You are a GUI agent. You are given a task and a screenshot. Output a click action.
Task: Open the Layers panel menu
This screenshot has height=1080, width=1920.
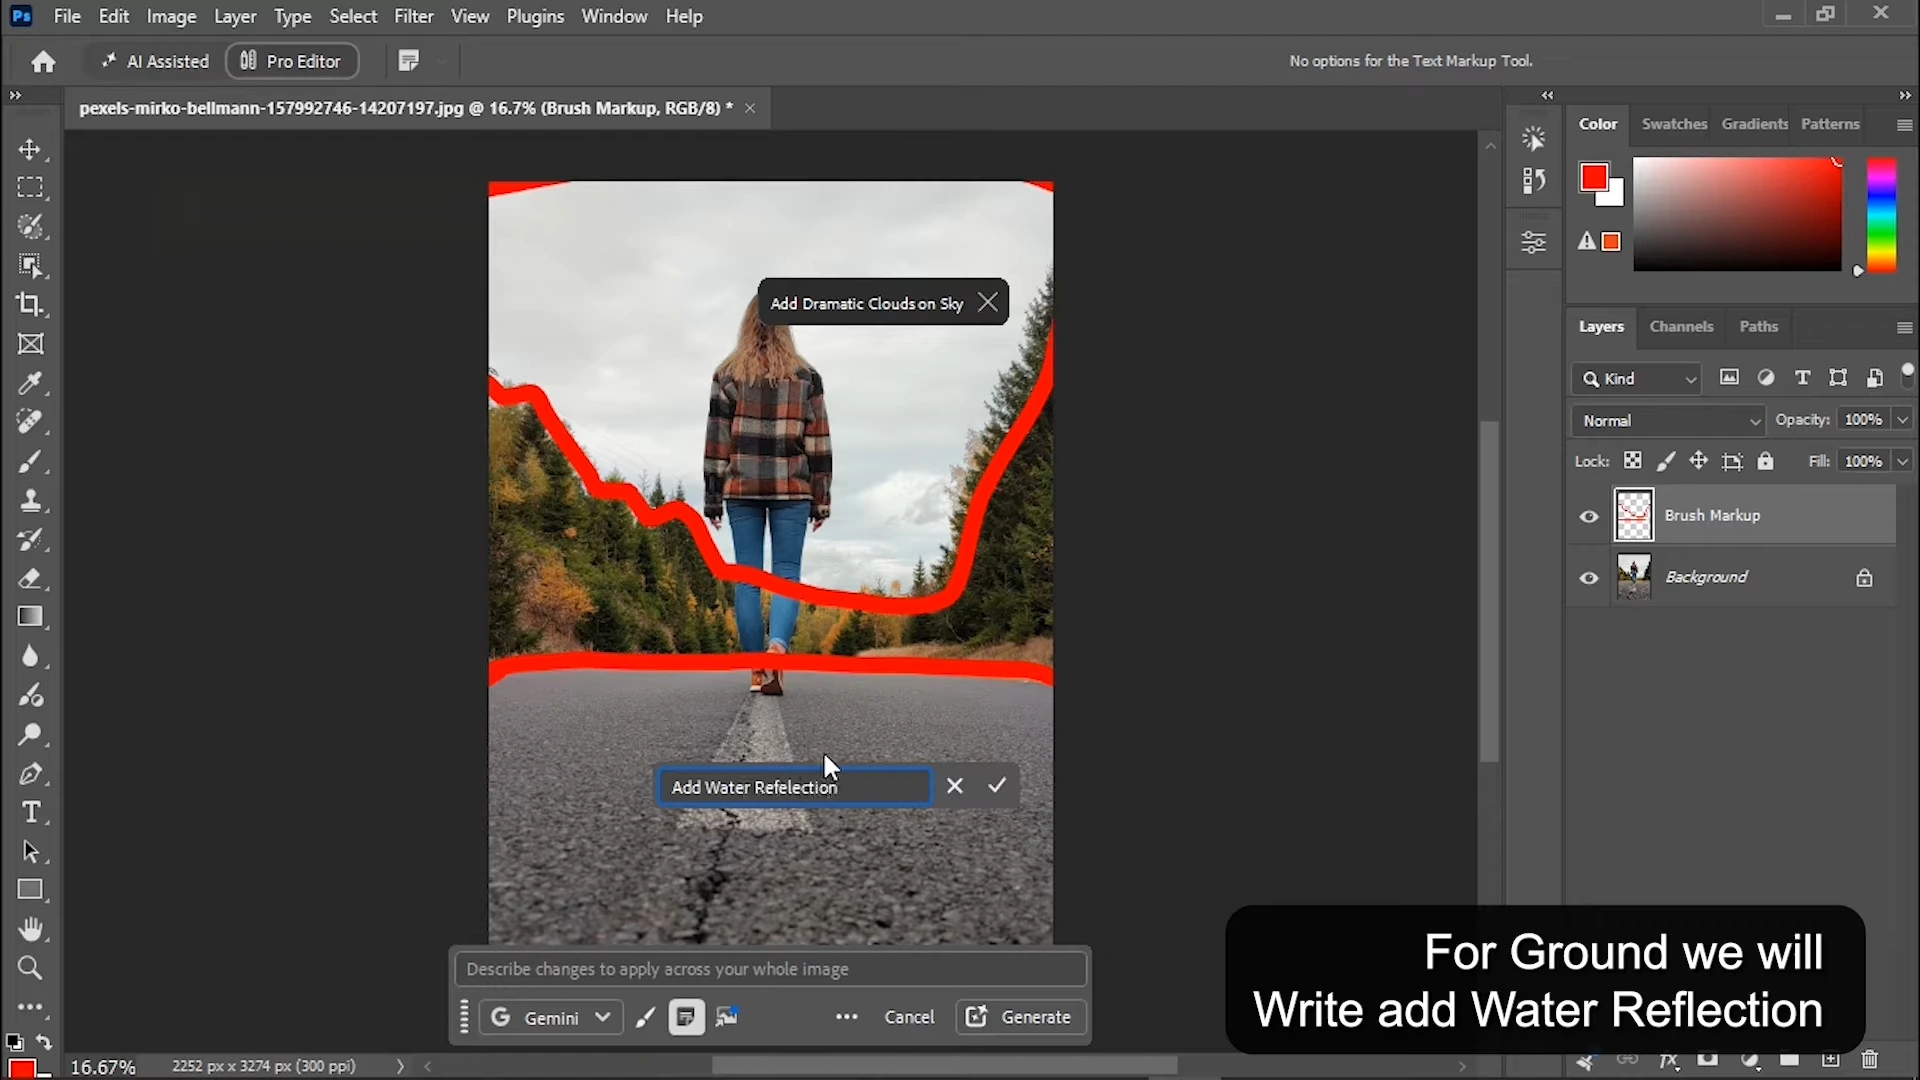click(1904, 328)
